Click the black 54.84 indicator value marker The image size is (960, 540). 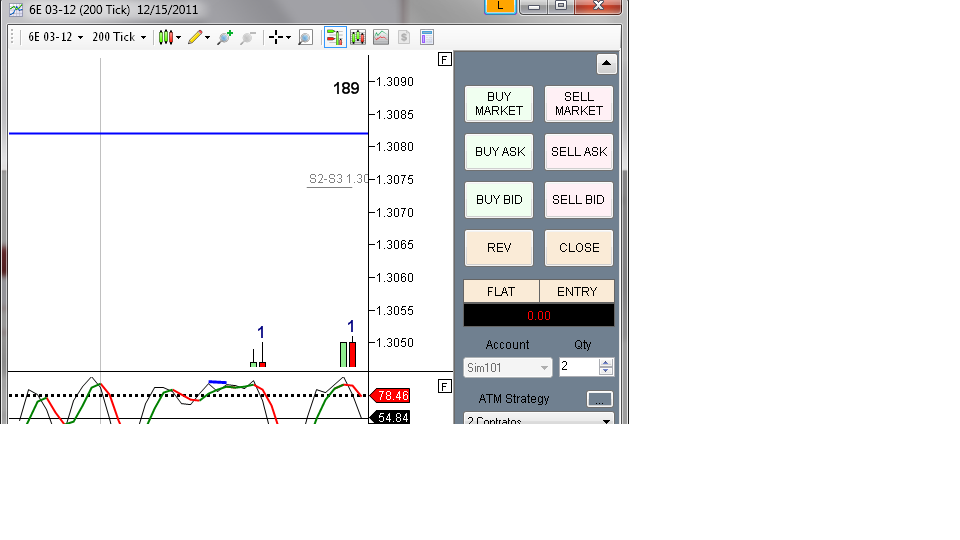point(390,418)
